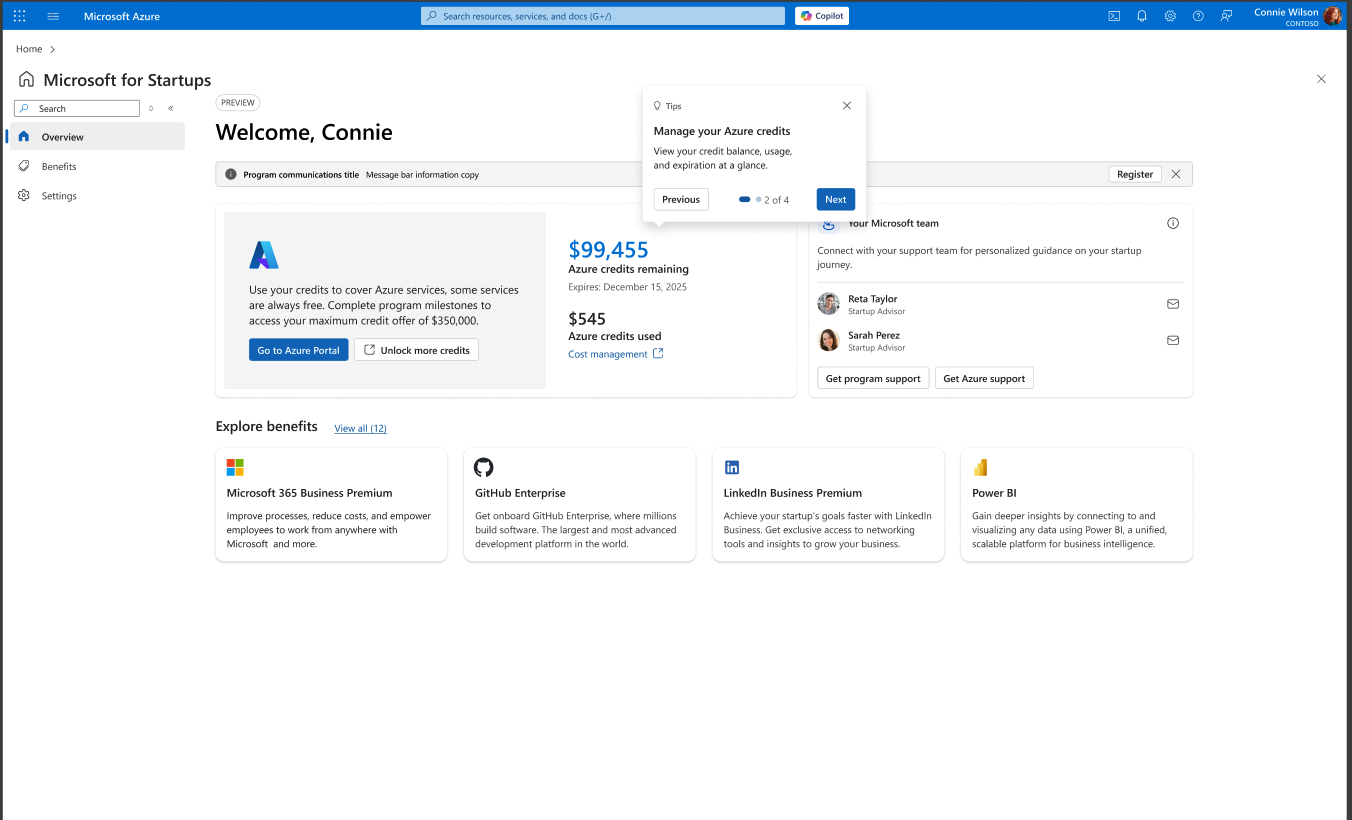Open notifications bell icon
1352x820 pixels.
(1142, 16)
